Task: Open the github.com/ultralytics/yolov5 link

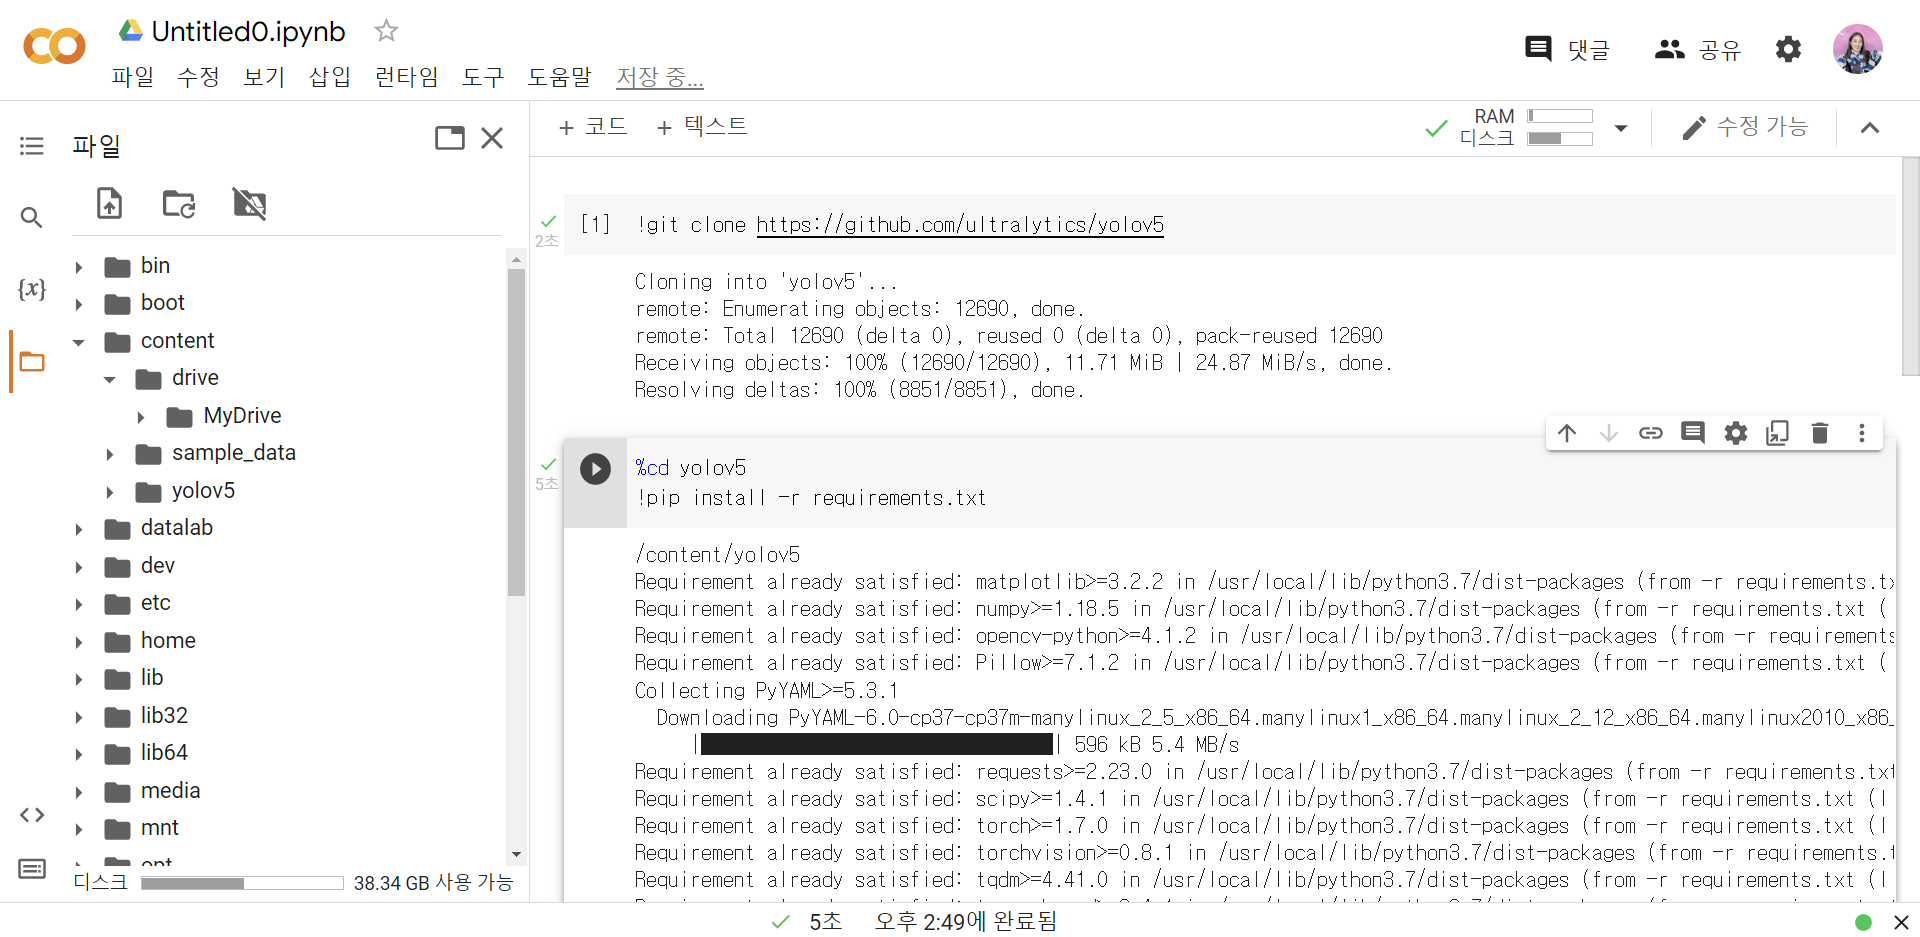Action: coord(960,225)
